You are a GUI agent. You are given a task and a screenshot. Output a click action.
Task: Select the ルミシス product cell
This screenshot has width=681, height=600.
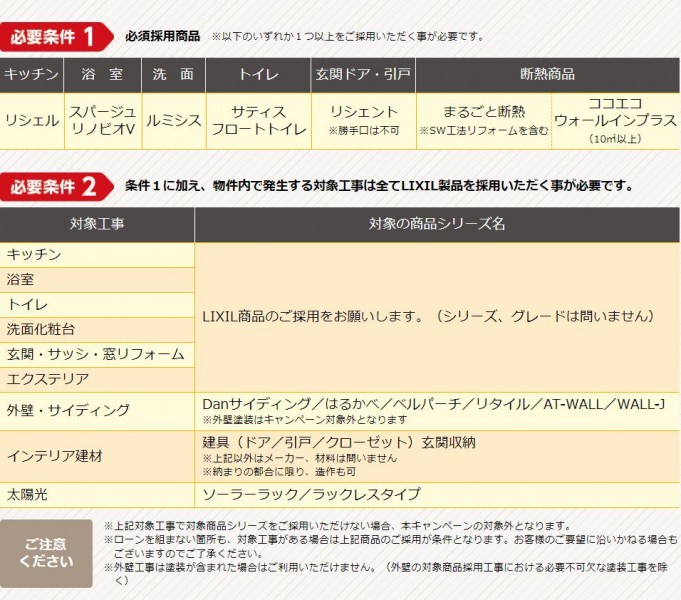(x=173, y=121)
